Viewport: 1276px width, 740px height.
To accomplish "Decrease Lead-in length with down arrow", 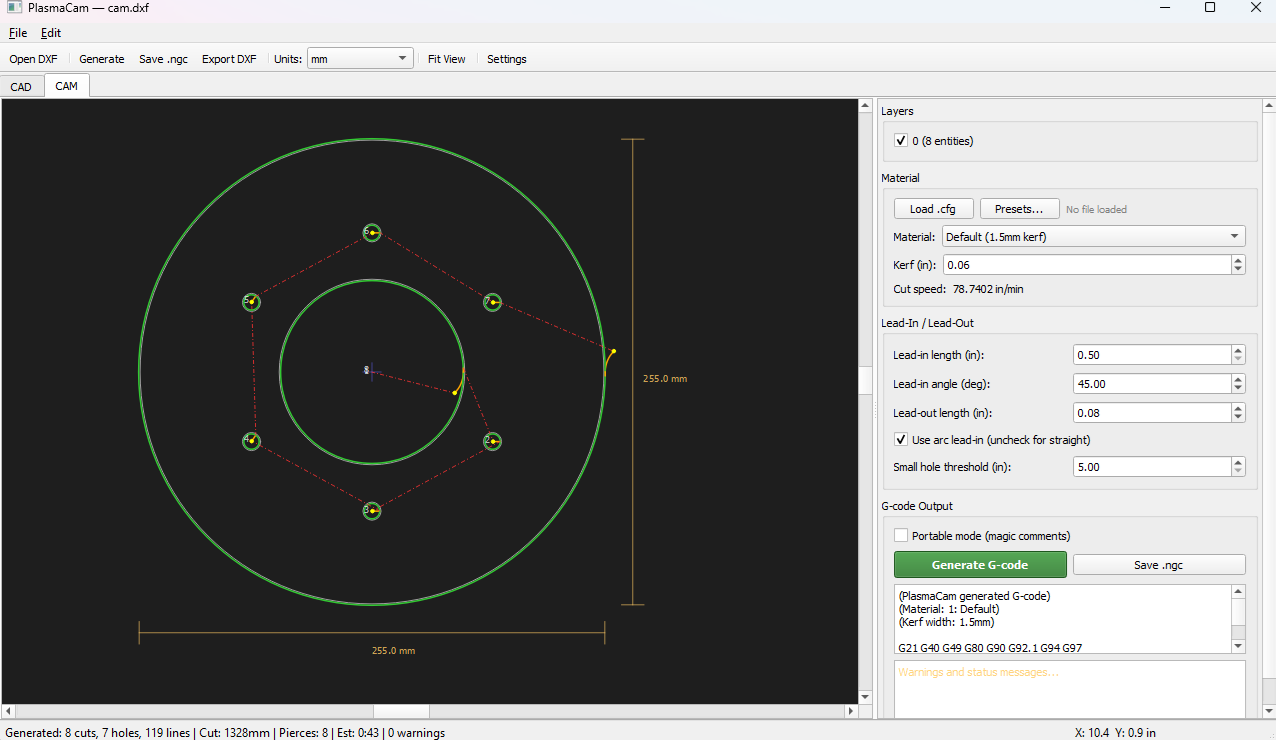I will (1238, 360).
